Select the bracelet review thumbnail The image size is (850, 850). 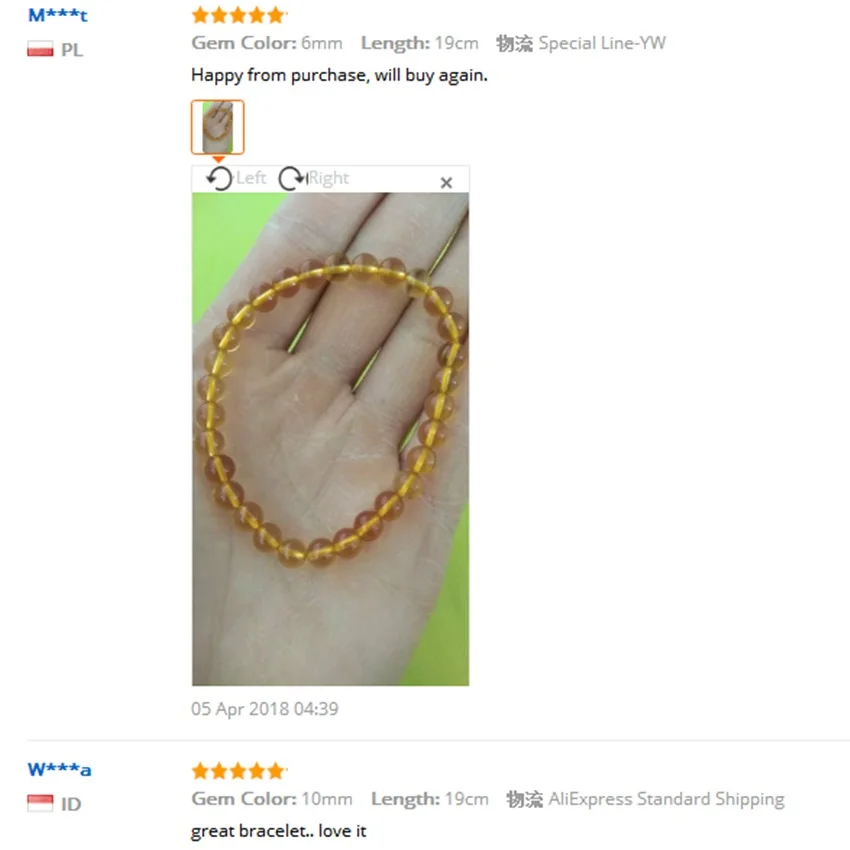point(217,127)
